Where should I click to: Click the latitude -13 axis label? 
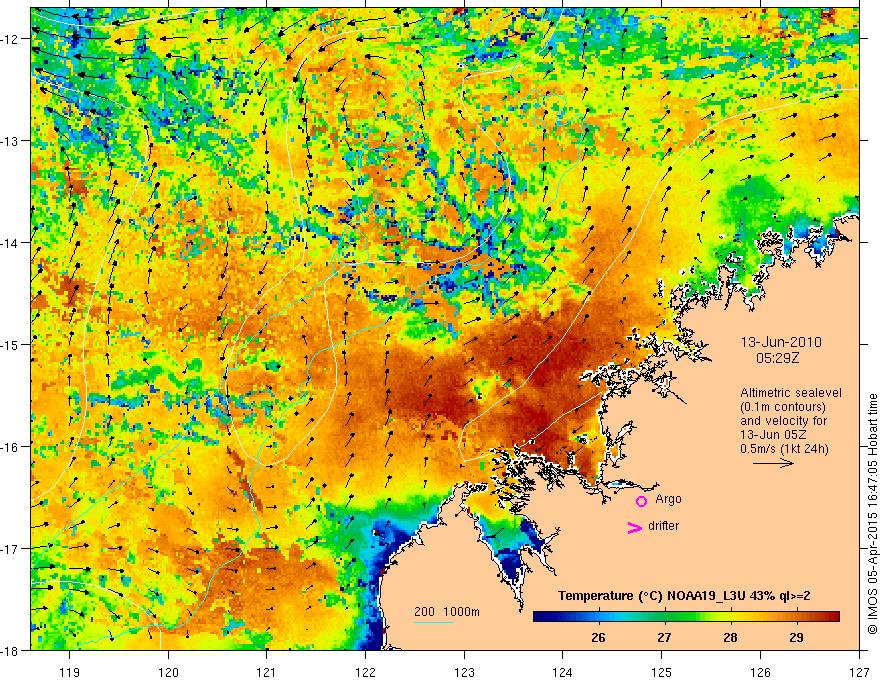click(x=11, y=140)
